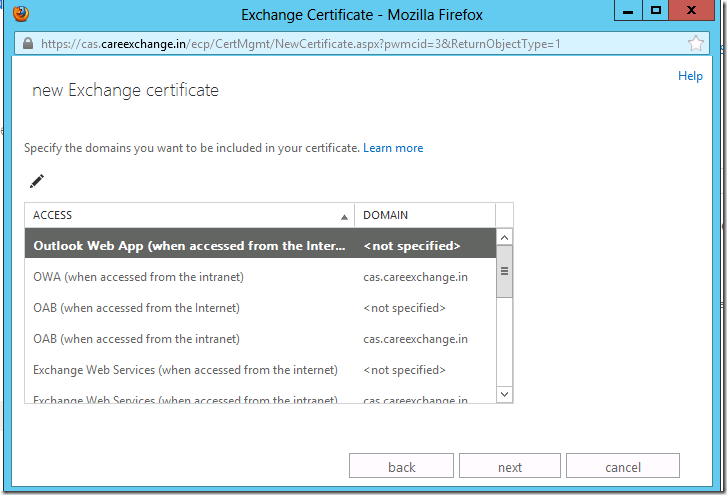Click the 'new Exchange certificate' heading

[x=125, y=90]
